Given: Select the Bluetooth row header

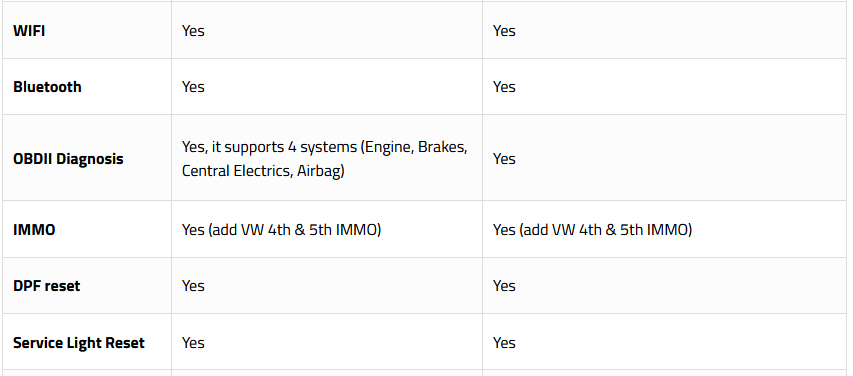Looking at the screenshot, I should pyautogui.click(x=47, y=87).
